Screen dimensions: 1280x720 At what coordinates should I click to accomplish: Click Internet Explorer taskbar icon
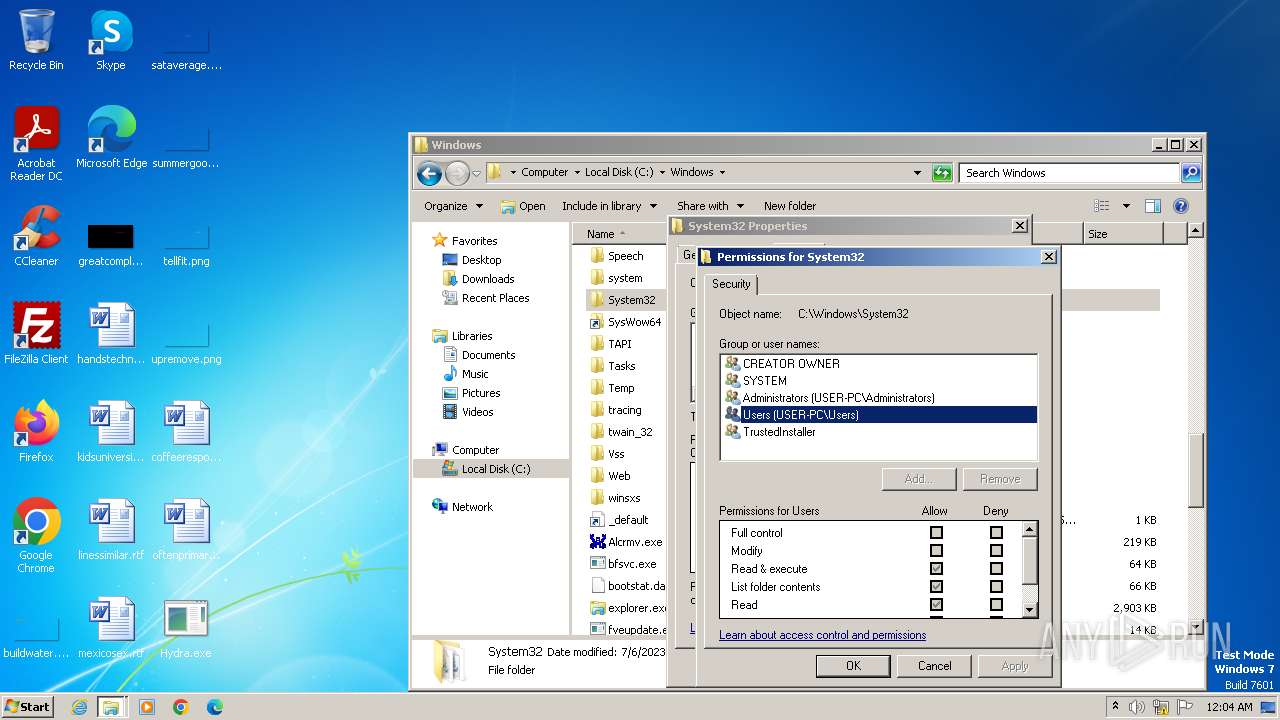click(x=80, y=707)
